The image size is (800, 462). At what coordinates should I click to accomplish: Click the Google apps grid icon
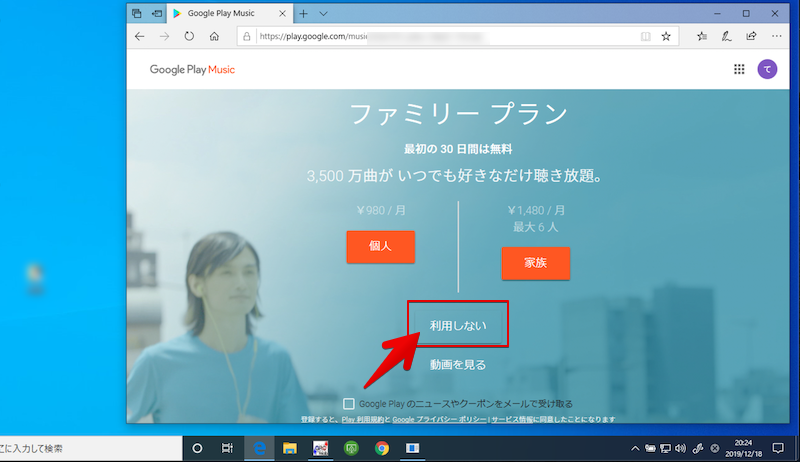click(x=739, y=69)
